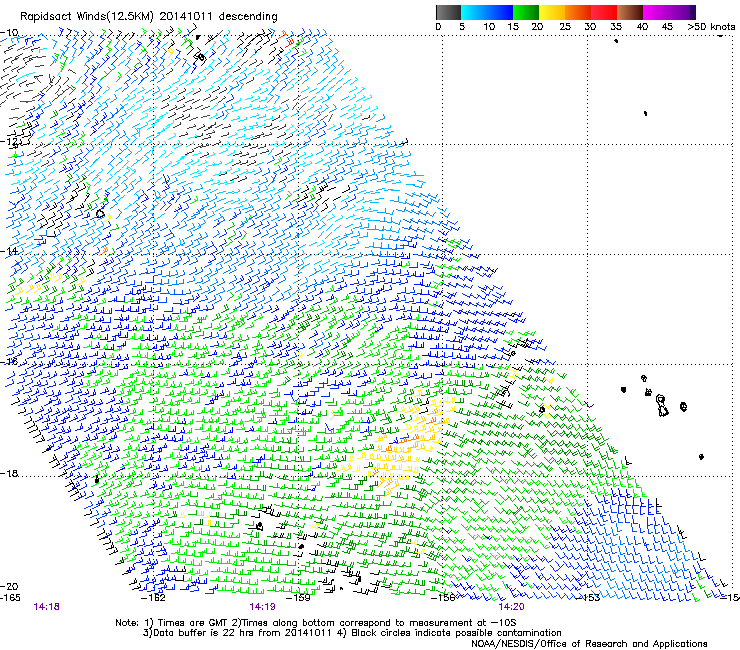Click the purple 14:19 time label
Viewport: 740px width, 650px height.
(x=262, y=607)
